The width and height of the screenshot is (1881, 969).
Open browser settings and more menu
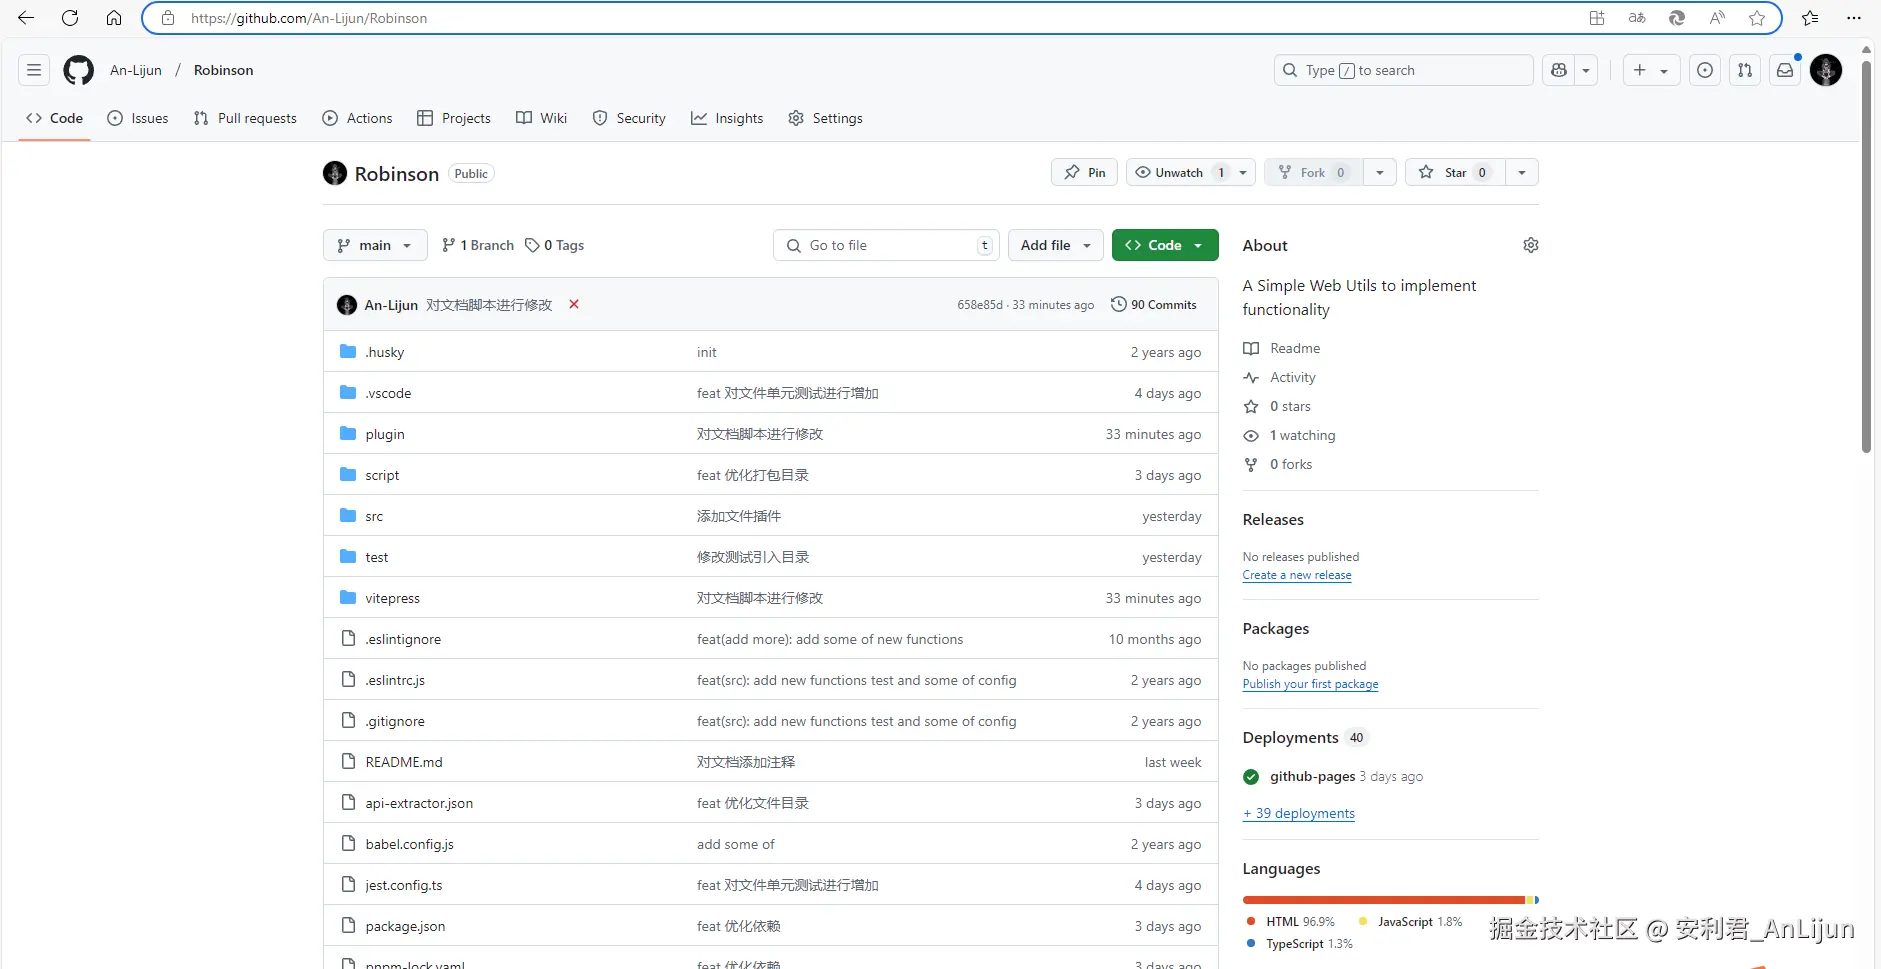pyautogui.click(x=1853, y=18)
